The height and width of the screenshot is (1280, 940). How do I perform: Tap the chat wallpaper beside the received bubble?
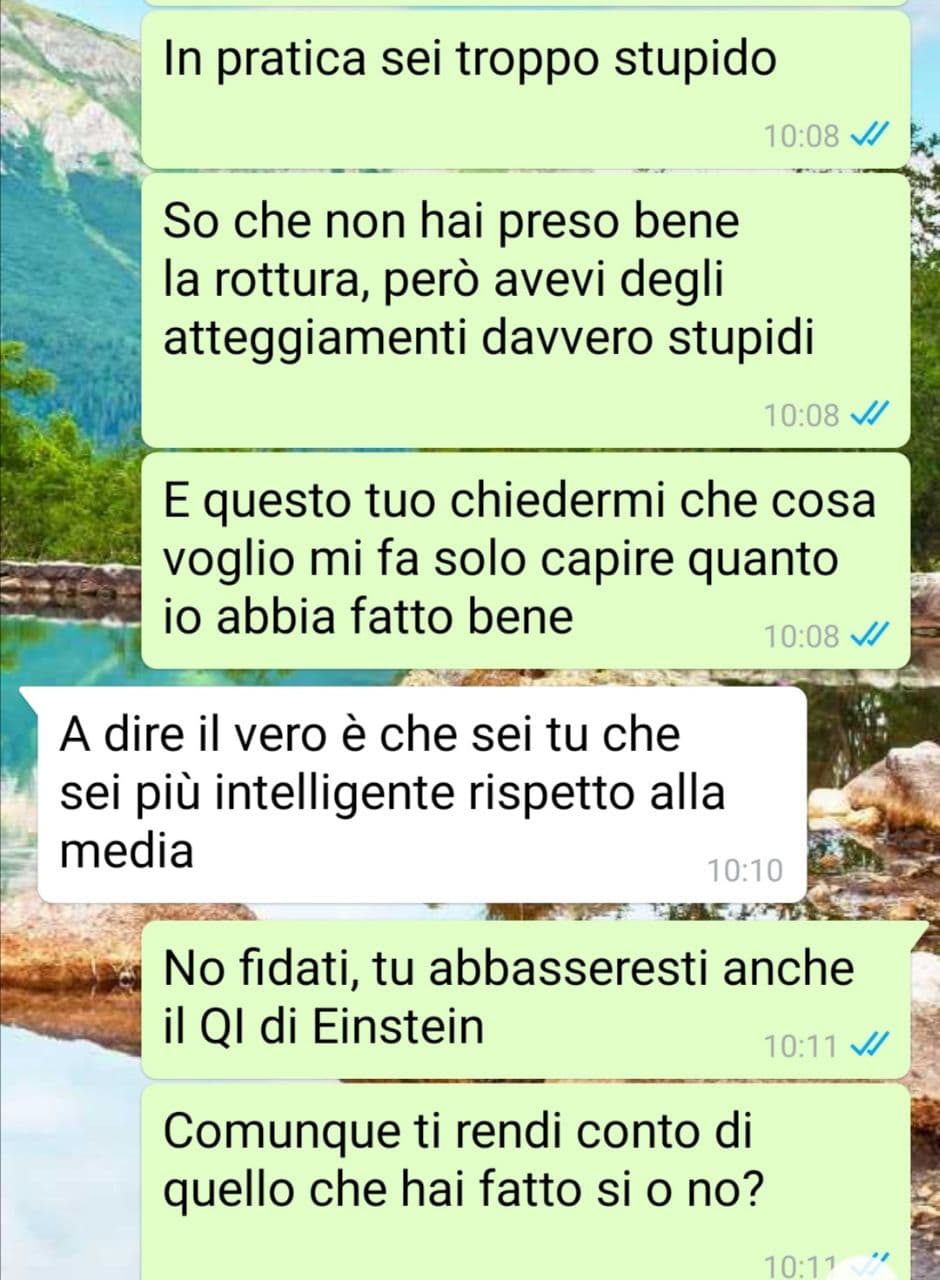pyautogui.click(x=872, y=795)
